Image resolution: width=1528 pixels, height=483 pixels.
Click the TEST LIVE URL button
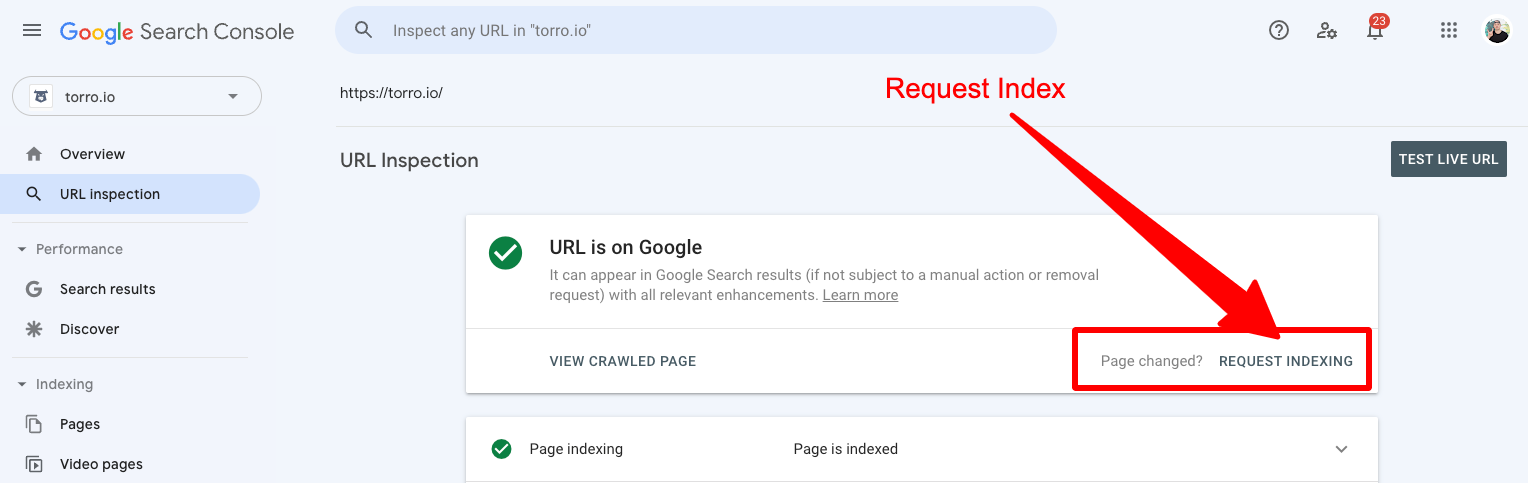(x=1448, y=160)
